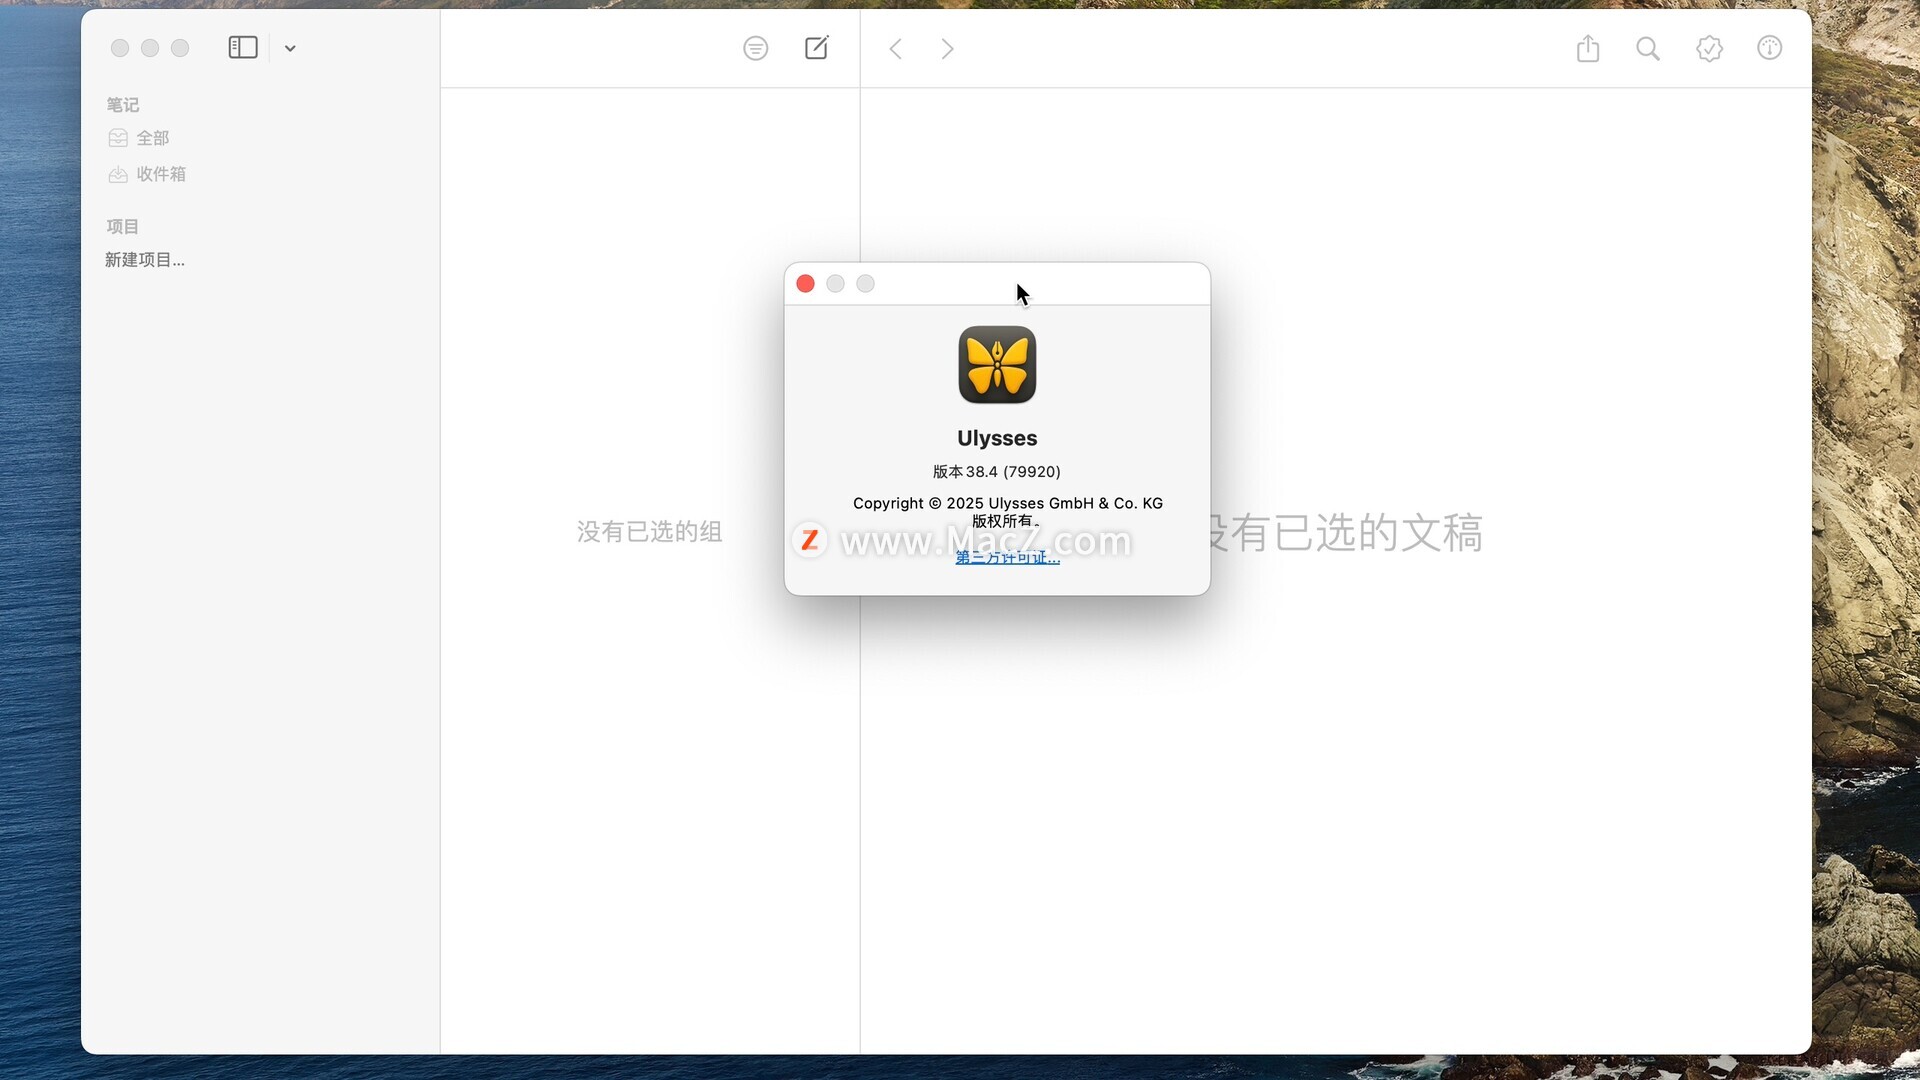Image resolution: width=1920 pixels, height=1080 pixels.
Task: Open the 第三方许可证 link
Action: click(1007, 557)
